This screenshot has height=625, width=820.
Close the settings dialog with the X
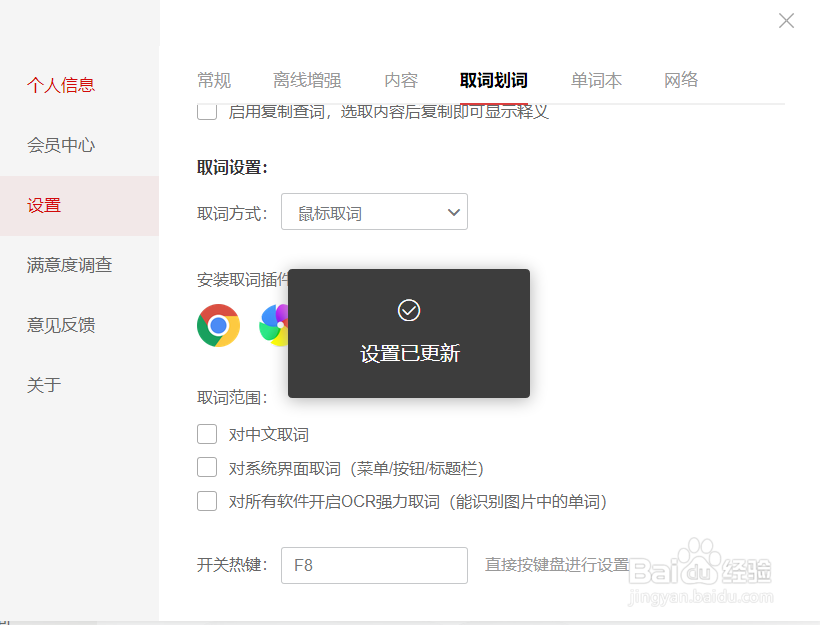click(x=786, y=20)
